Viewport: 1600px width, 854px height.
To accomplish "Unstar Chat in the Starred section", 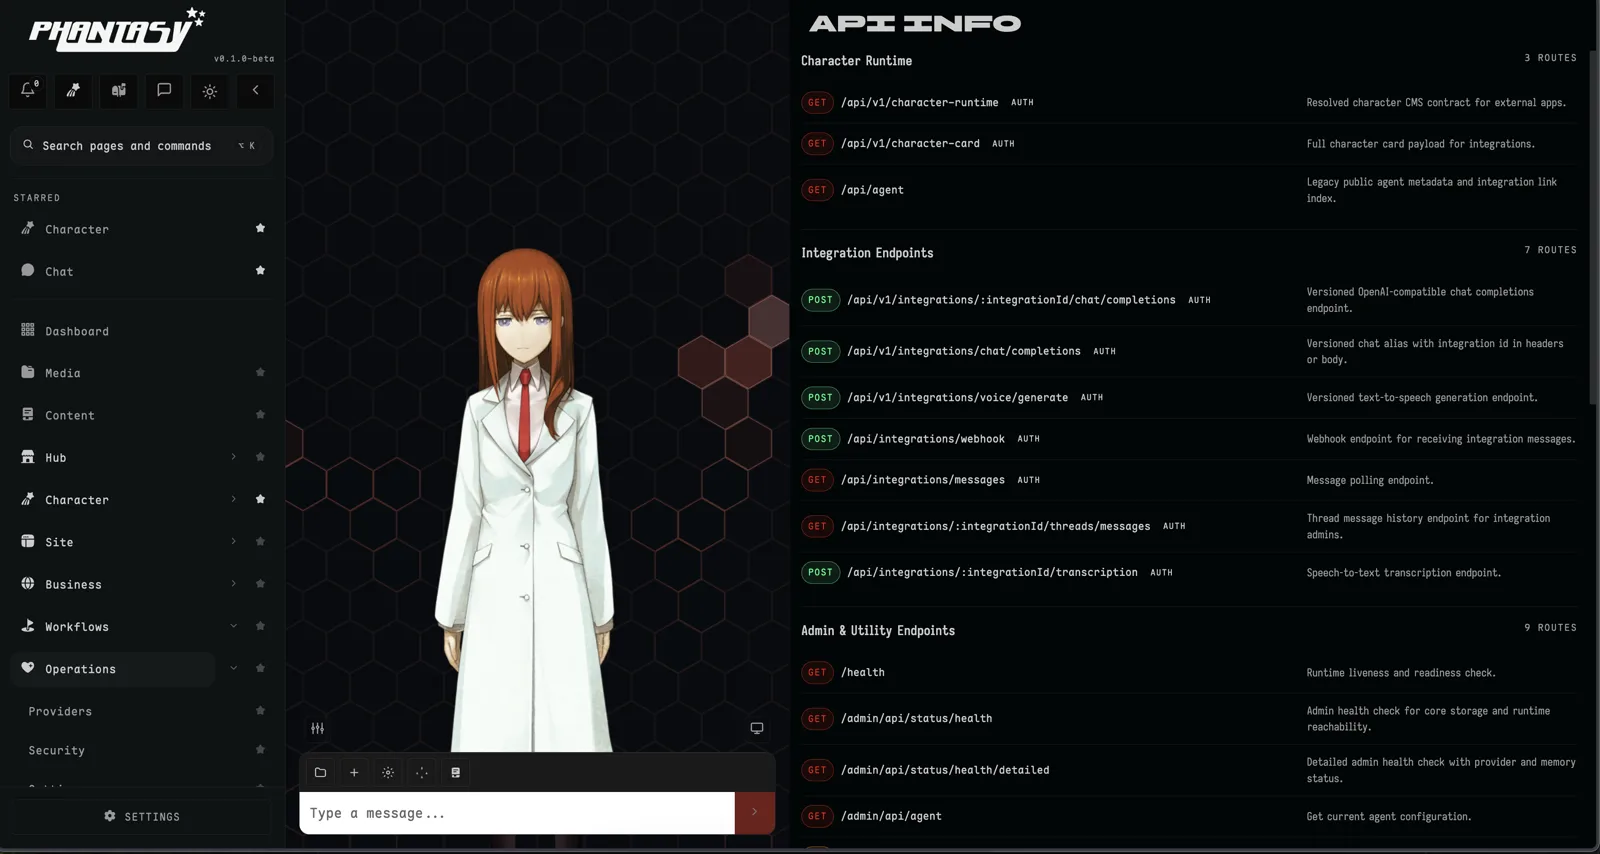I will click(260, 270).
